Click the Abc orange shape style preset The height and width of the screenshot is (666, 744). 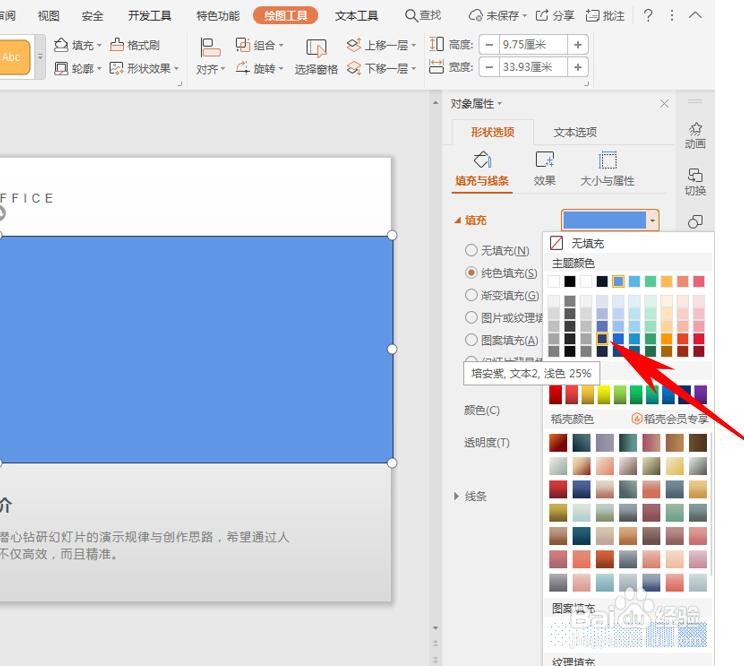click(15, 57)
